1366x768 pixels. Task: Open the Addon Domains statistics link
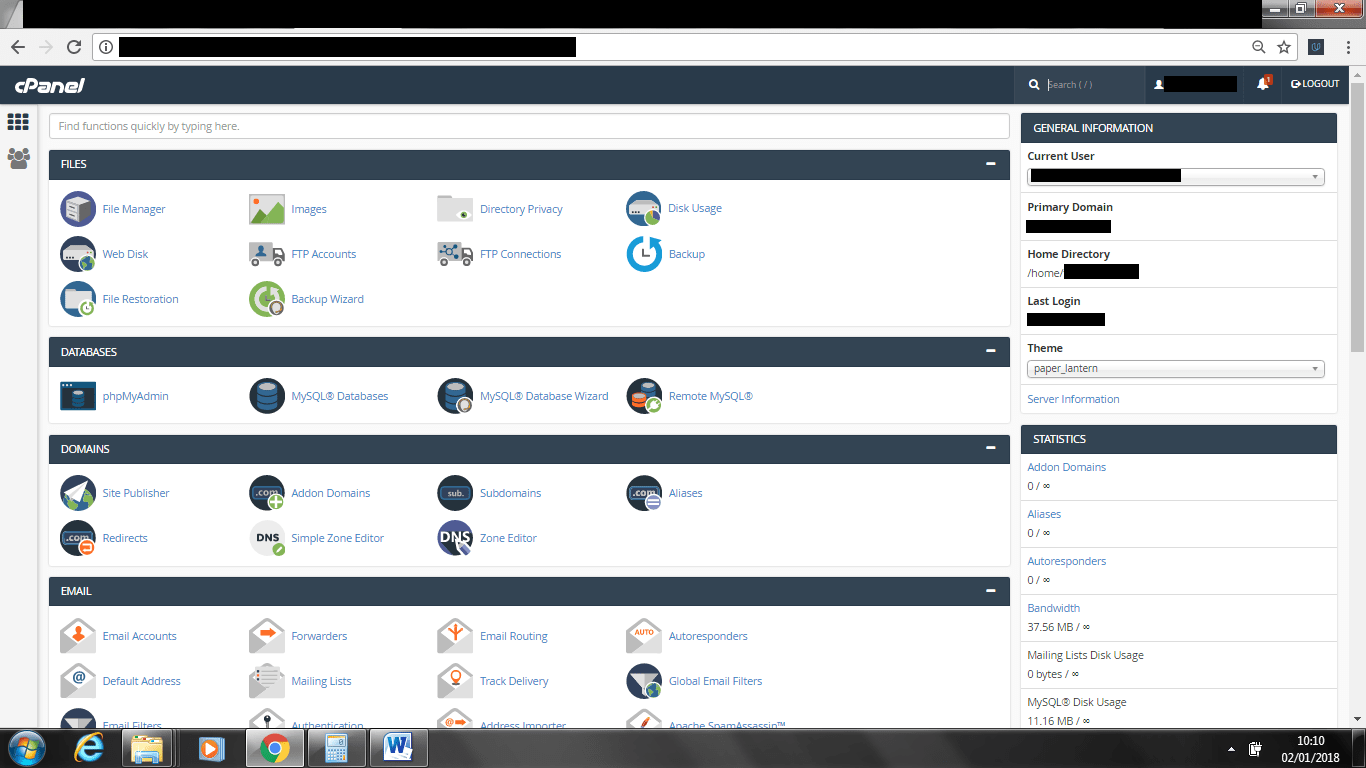pyautogui.click(x=1066, y=467)
